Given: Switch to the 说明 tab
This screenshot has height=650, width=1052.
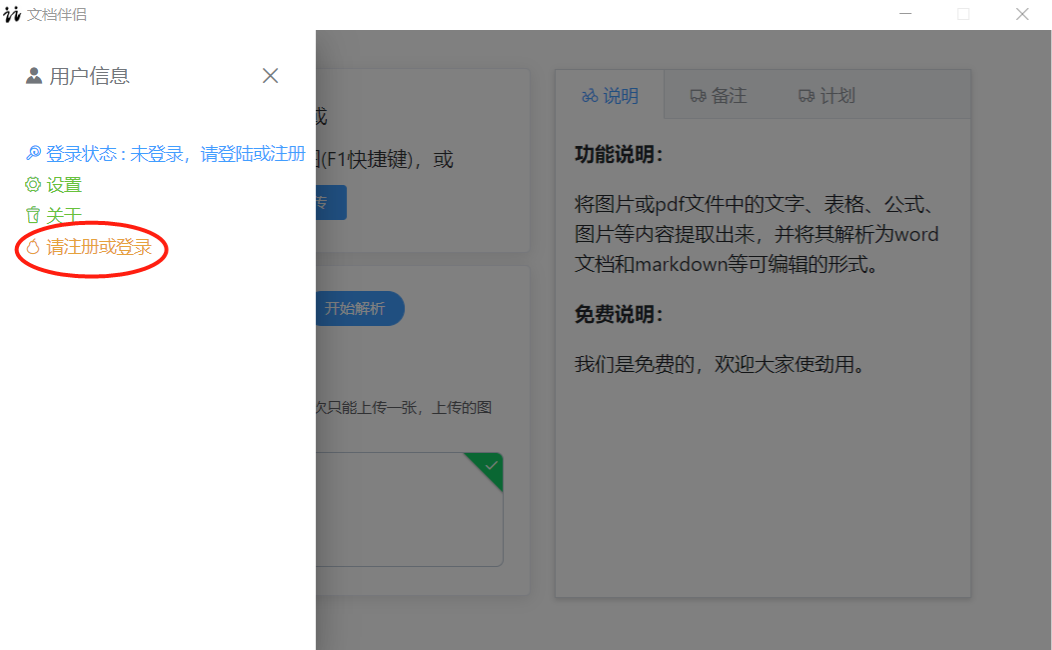Looking at the screenshot, I should click(610, 95).
